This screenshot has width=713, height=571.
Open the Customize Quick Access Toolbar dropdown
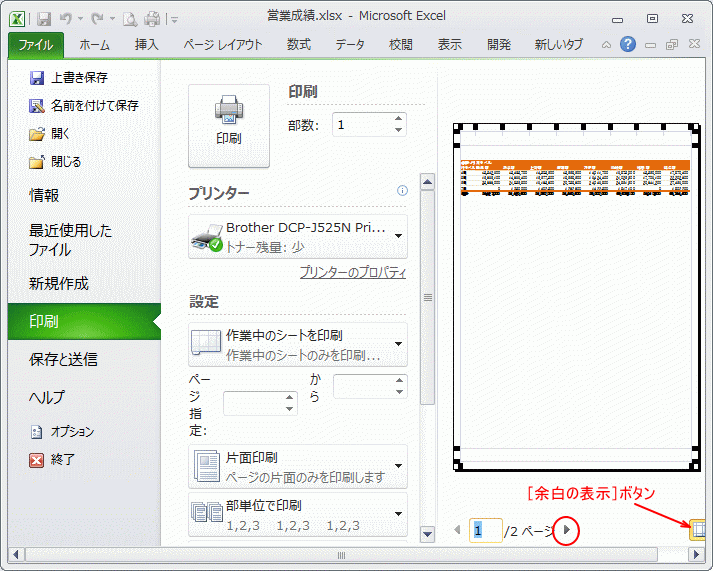[175, 19]
